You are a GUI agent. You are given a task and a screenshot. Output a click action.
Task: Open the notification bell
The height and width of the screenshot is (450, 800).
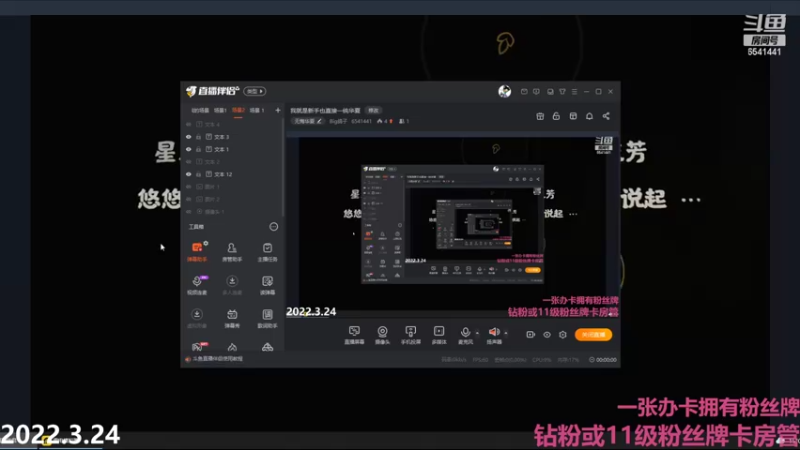click(x=589, y=116)
